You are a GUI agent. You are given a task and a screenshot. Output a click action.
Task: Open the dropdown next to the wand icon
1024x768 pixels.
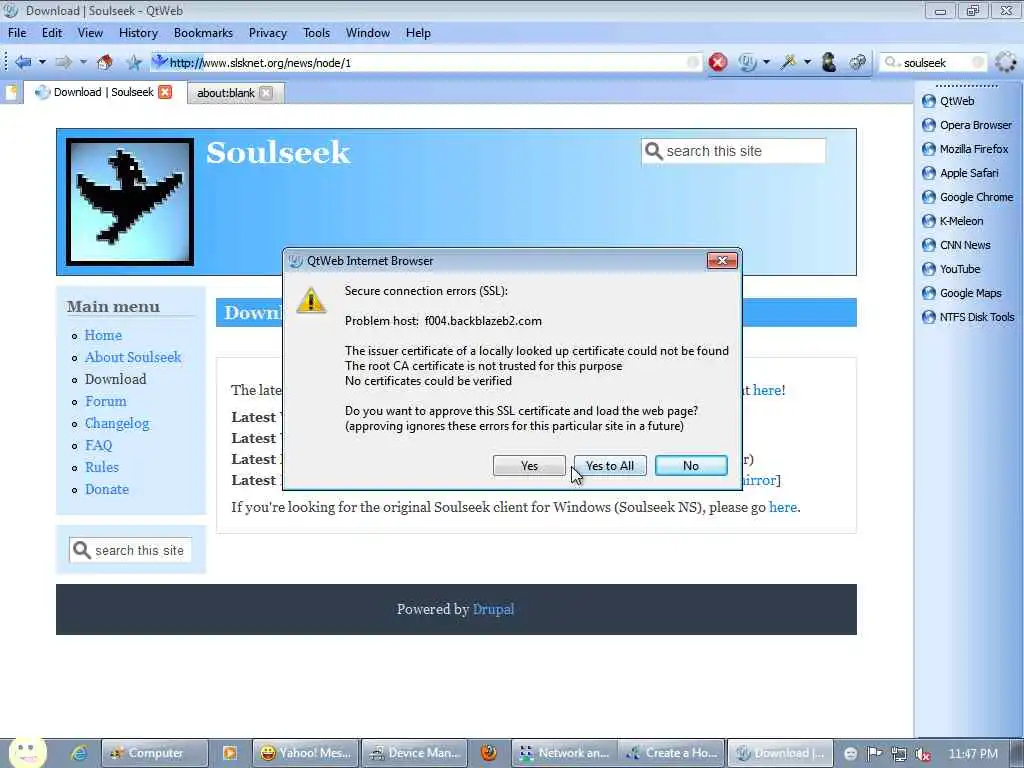(807, 63)
